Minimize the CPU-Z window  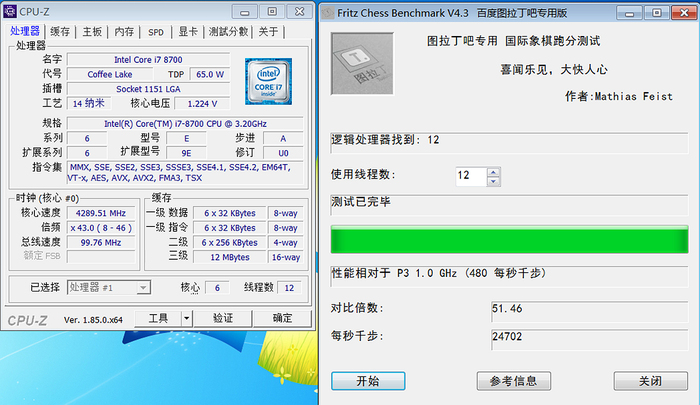coord(245,12)
